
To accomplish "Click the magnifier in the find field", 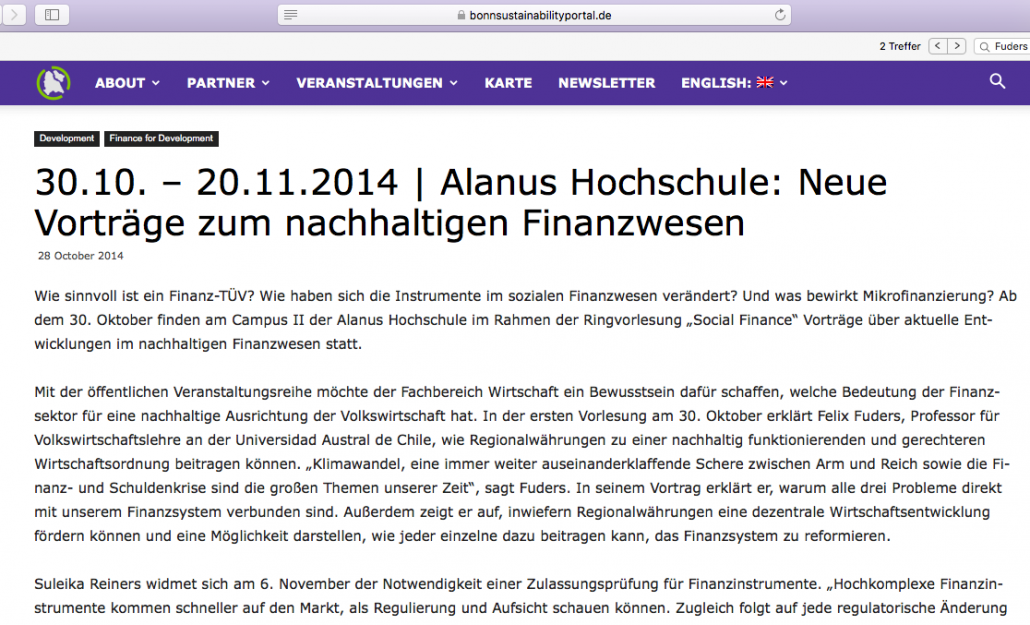I will click(x=984, y=47).
